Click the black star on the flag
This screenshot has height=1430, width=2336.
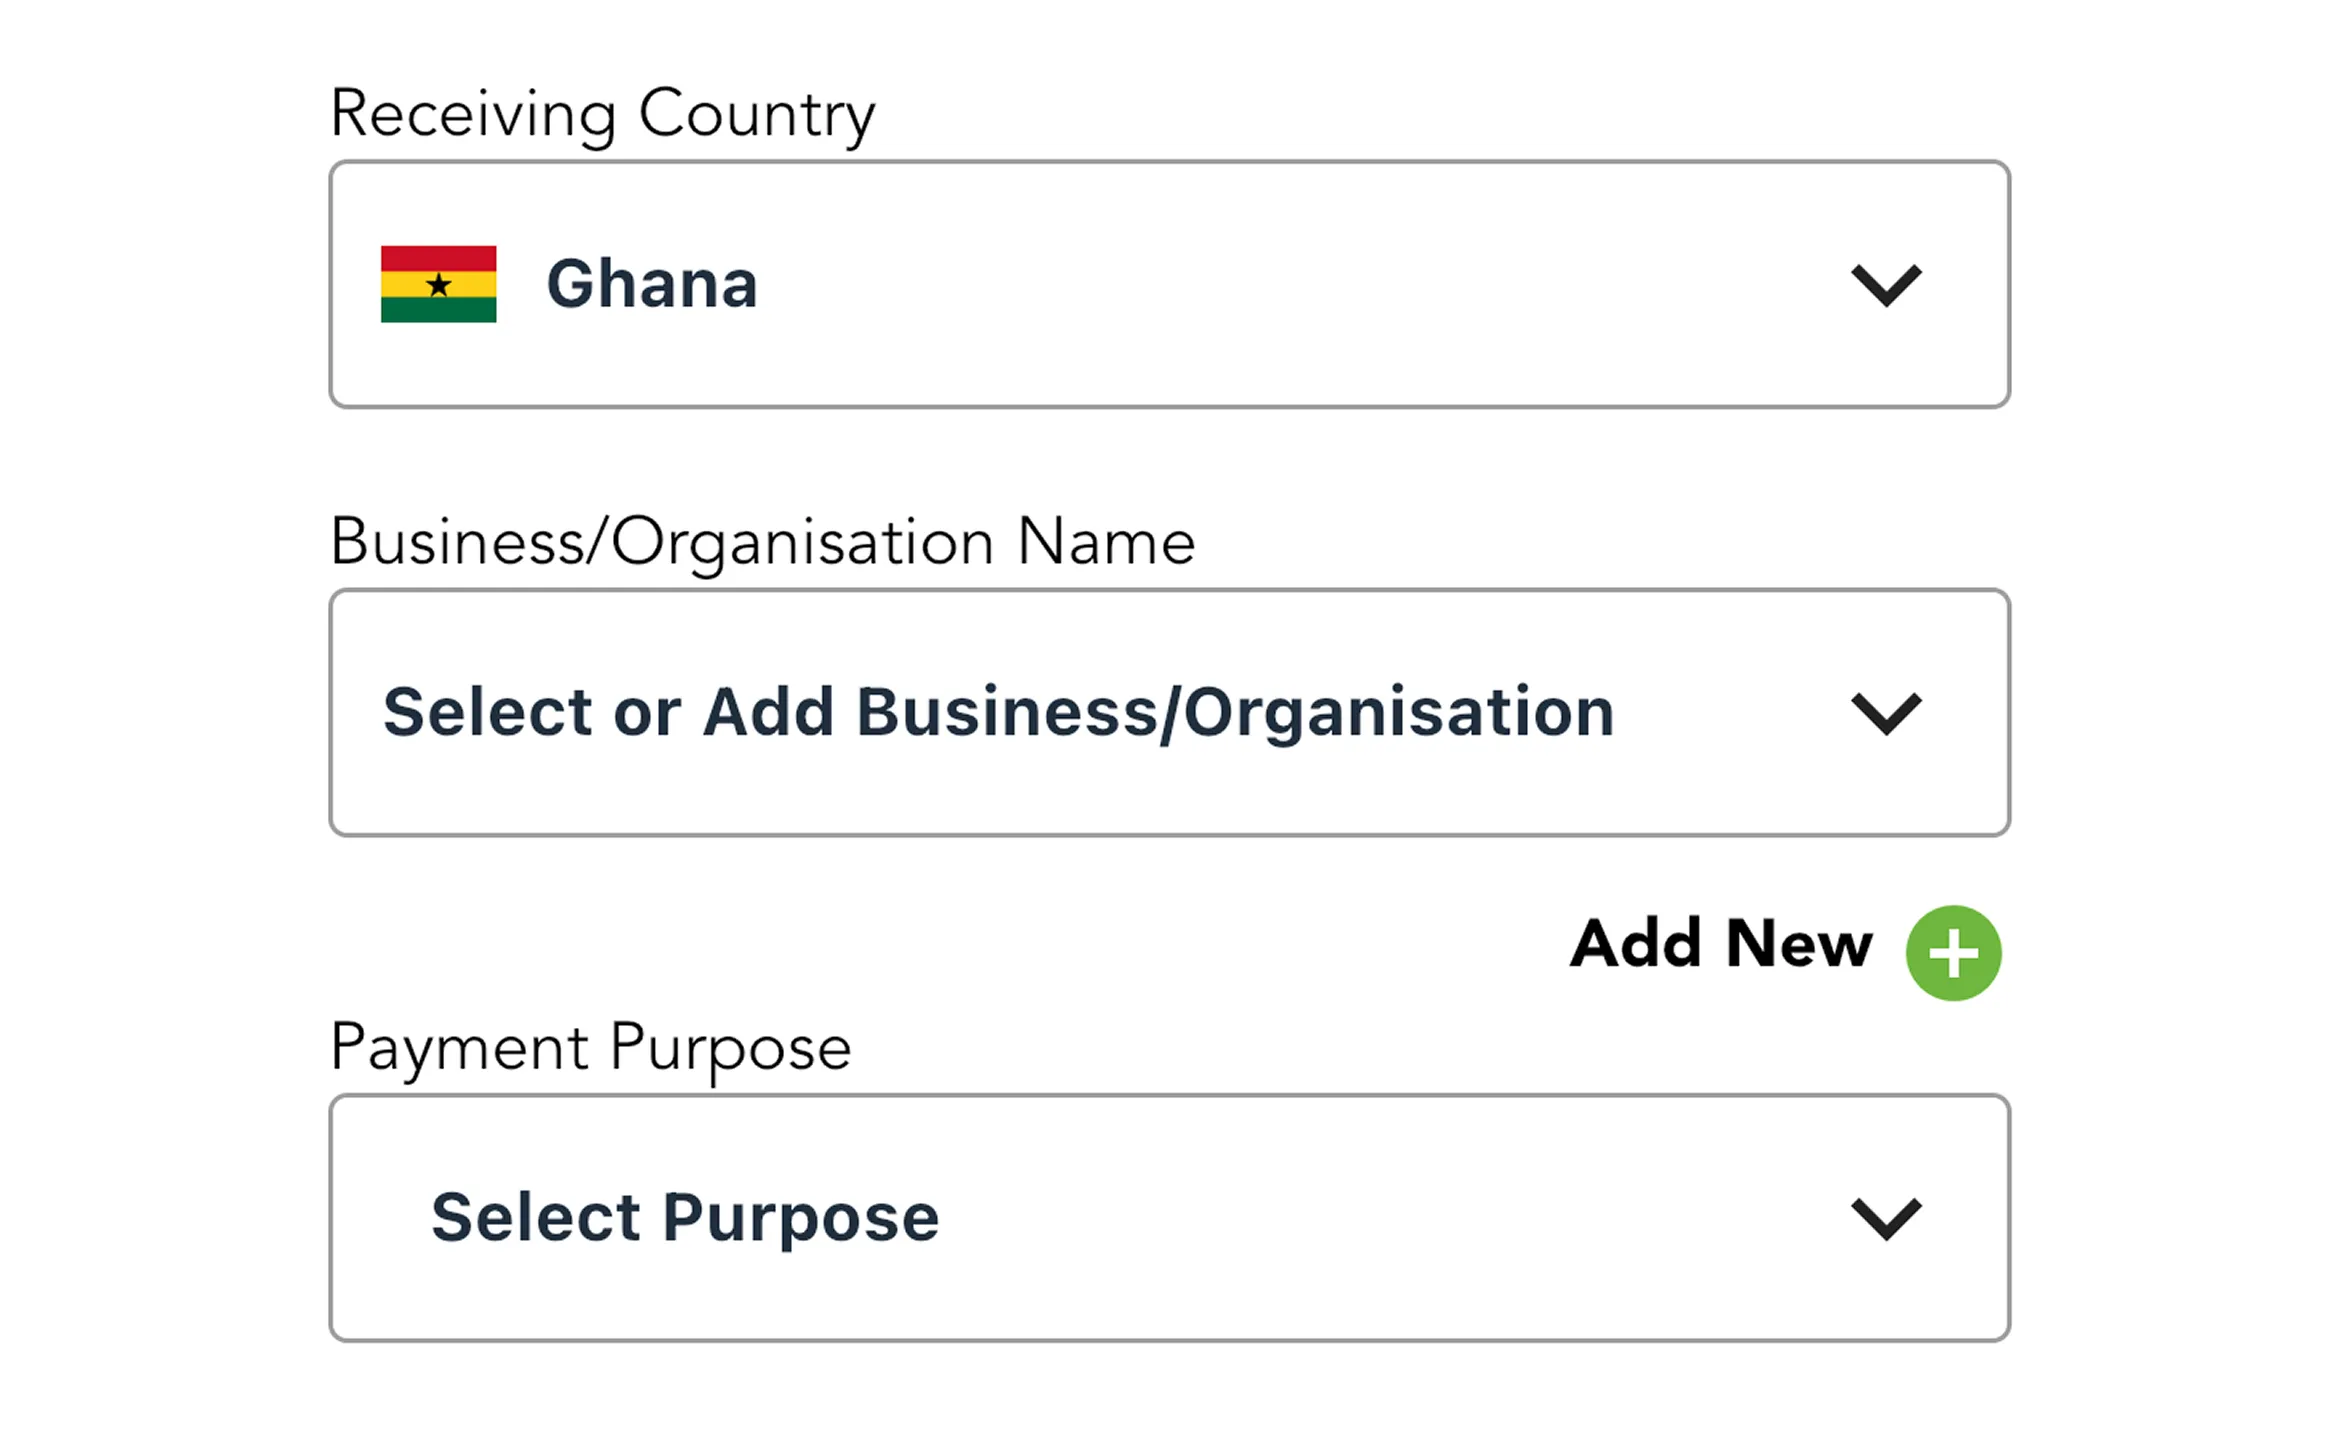point(438,285)
